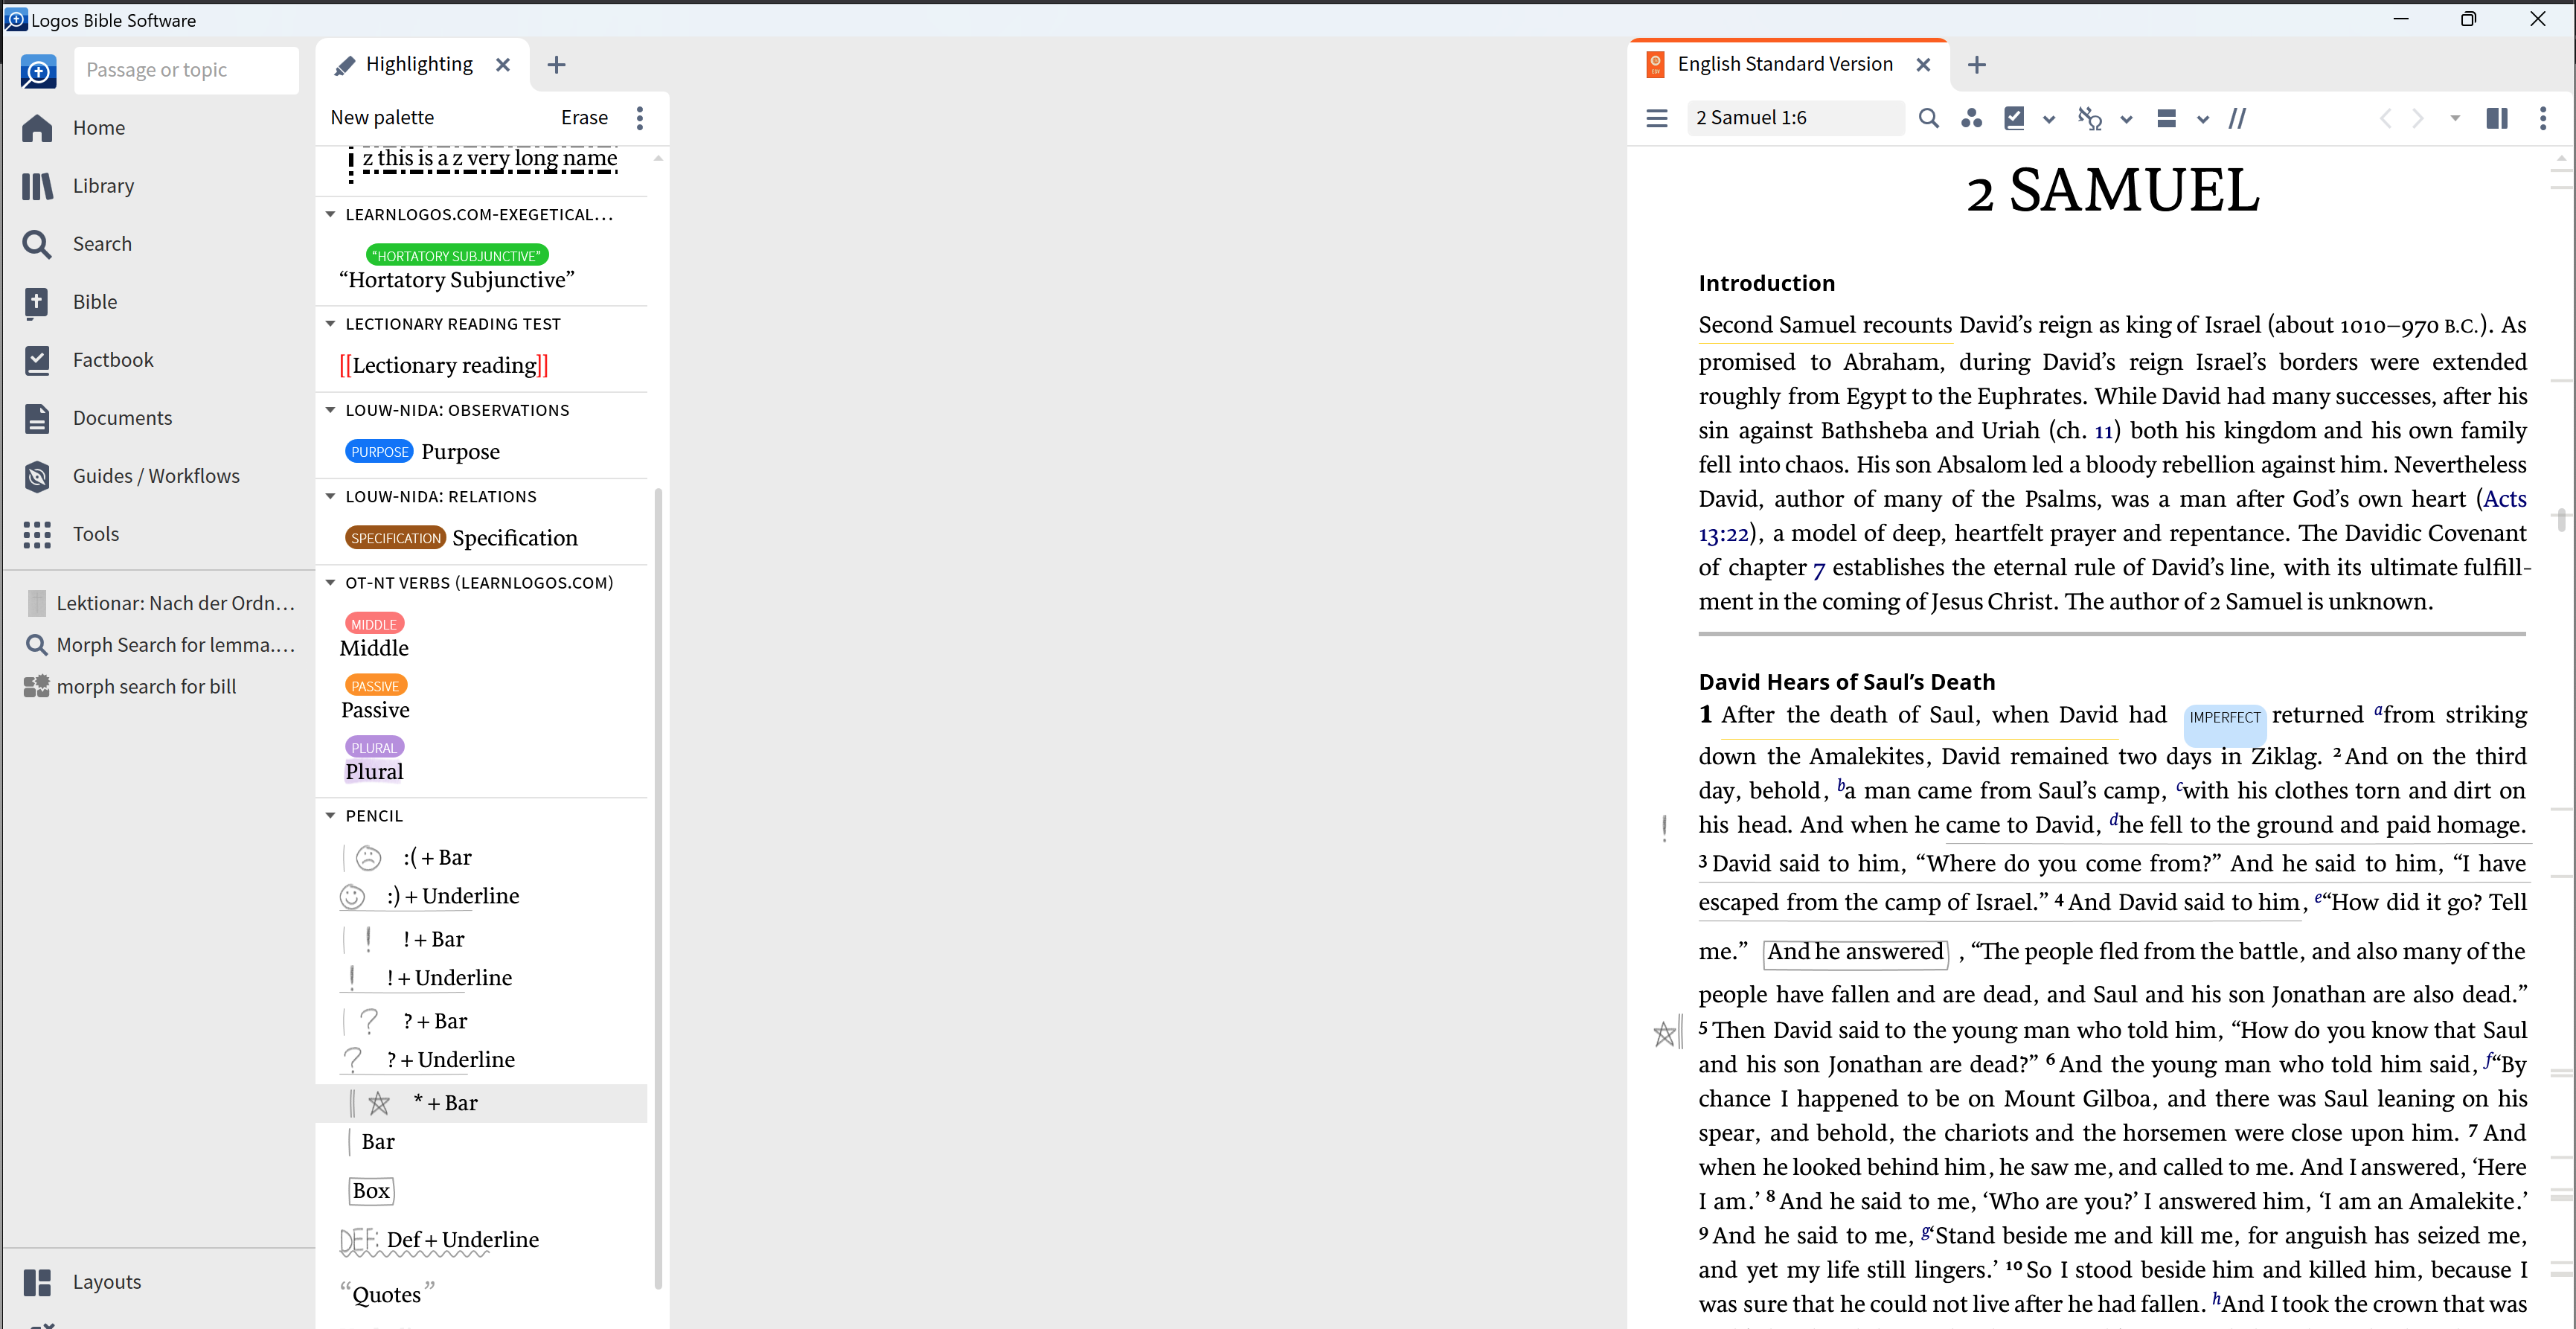Open dropdown next to reading plan icon

click(2048, 119)
